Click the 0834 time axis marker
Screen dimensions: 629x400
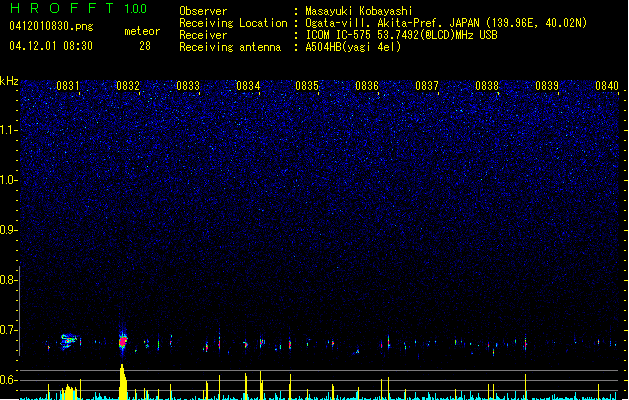(x=248, y=86)
